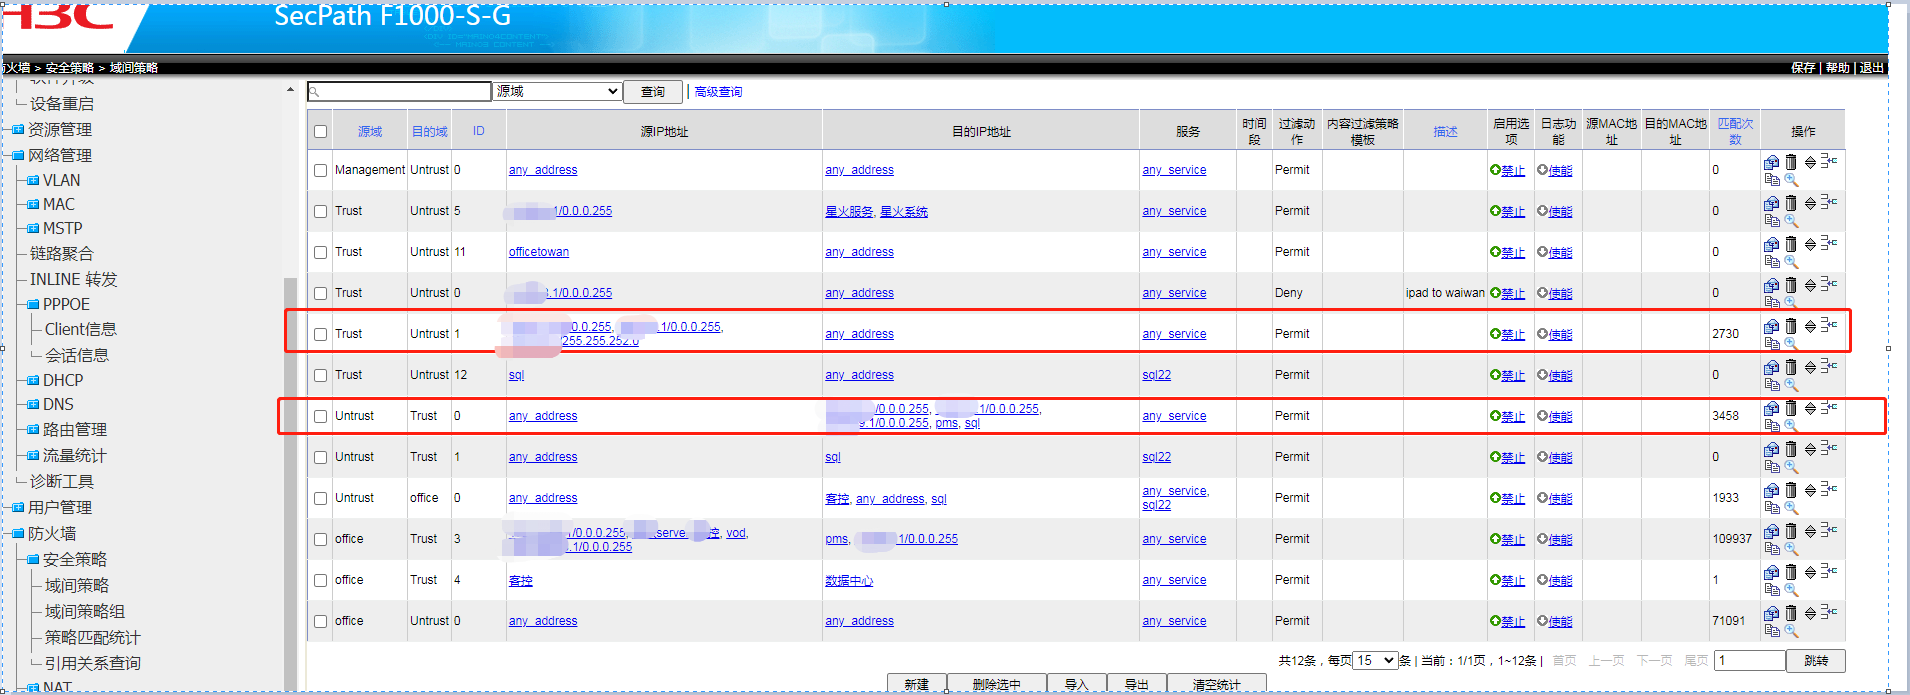The height and width of the screenshot is (695, 1910).
Task: Open 链路聚合 in the navigation tree
Action: (61, 254)
